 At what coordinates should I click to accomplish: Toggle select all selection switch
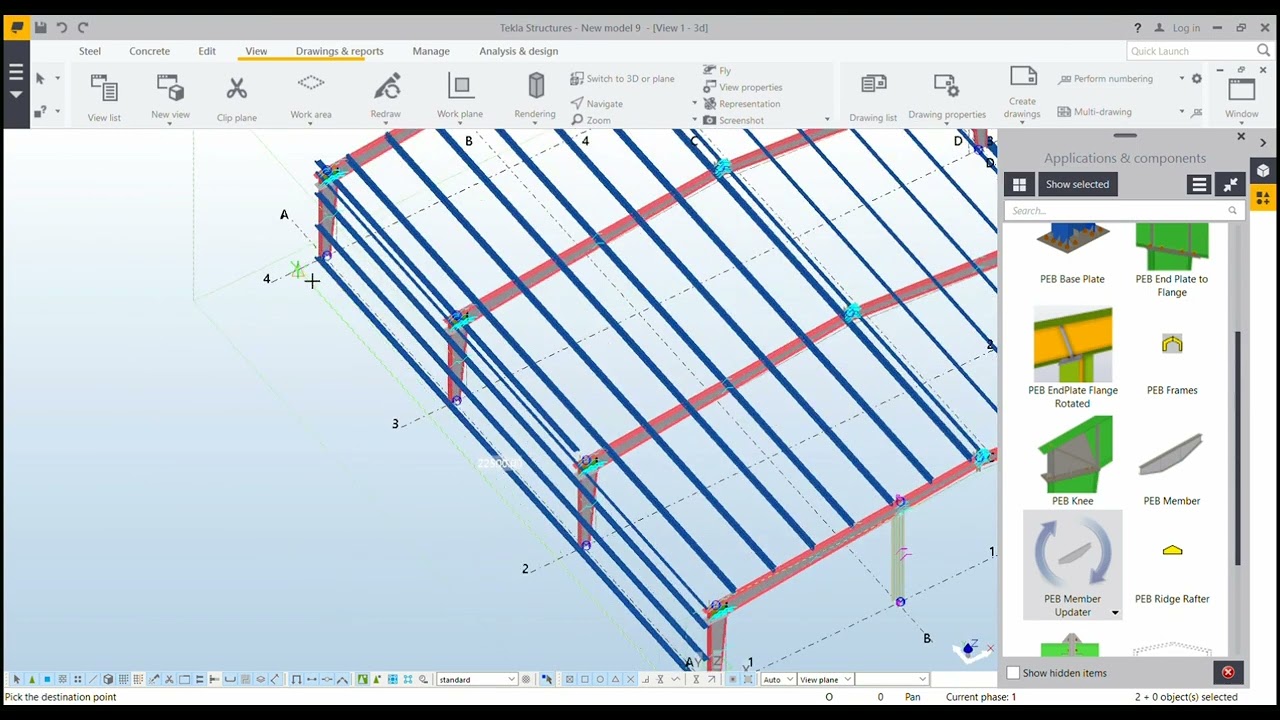17,680
